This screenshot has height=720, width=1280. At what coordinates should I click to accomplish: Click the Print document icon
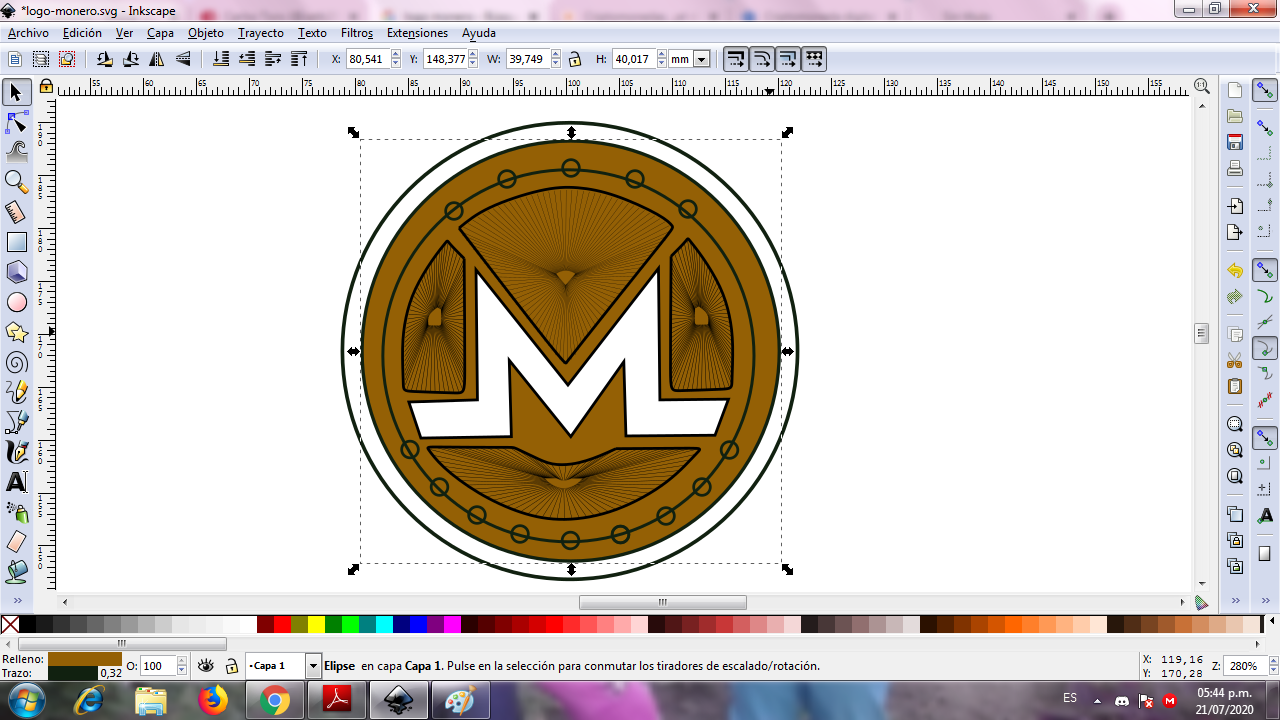[1235, 168]
